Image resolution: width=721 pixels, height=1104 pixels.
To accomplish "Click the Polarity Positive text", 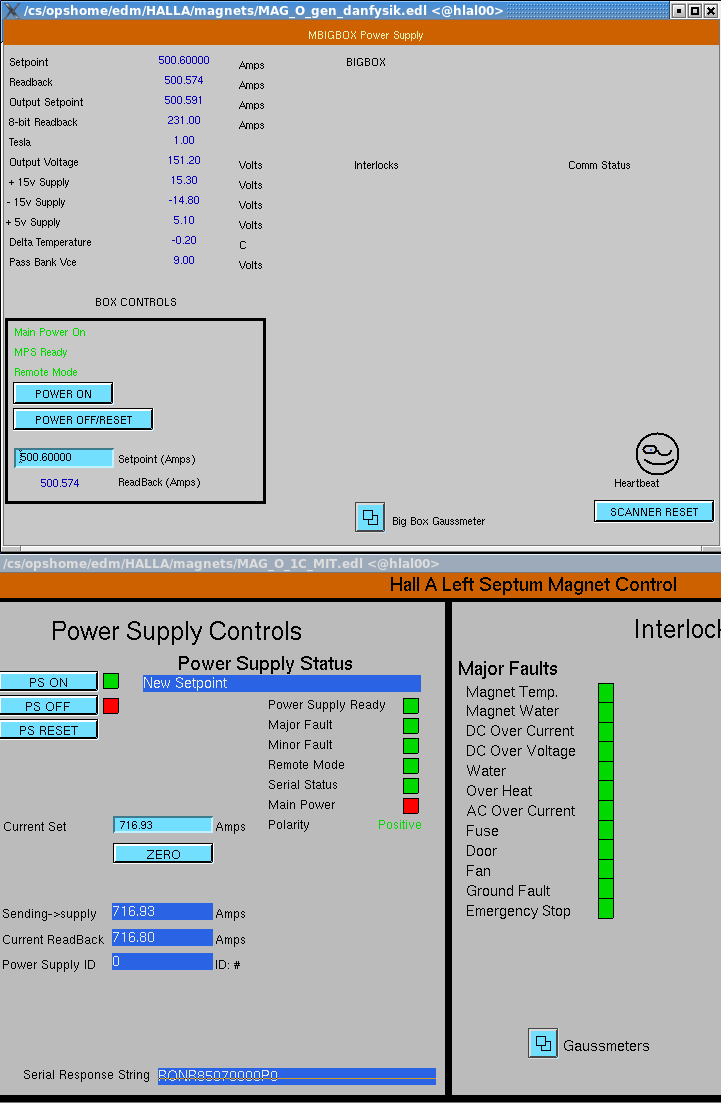I will click(x=400, y=824).
